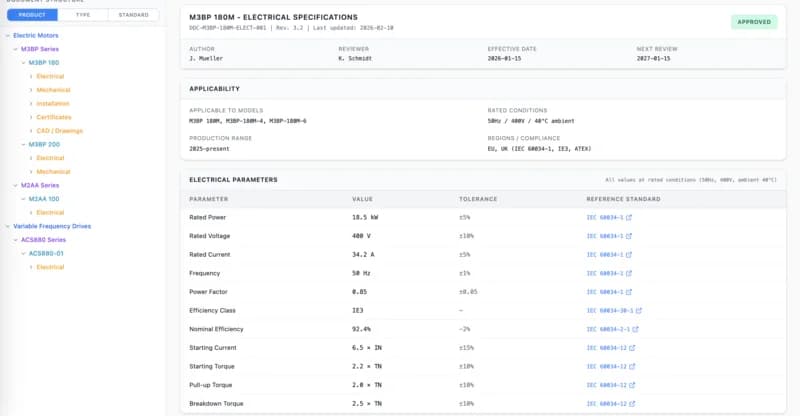
Task: Click external link icon beside IEC 60034-2-1
Action: 635,329
